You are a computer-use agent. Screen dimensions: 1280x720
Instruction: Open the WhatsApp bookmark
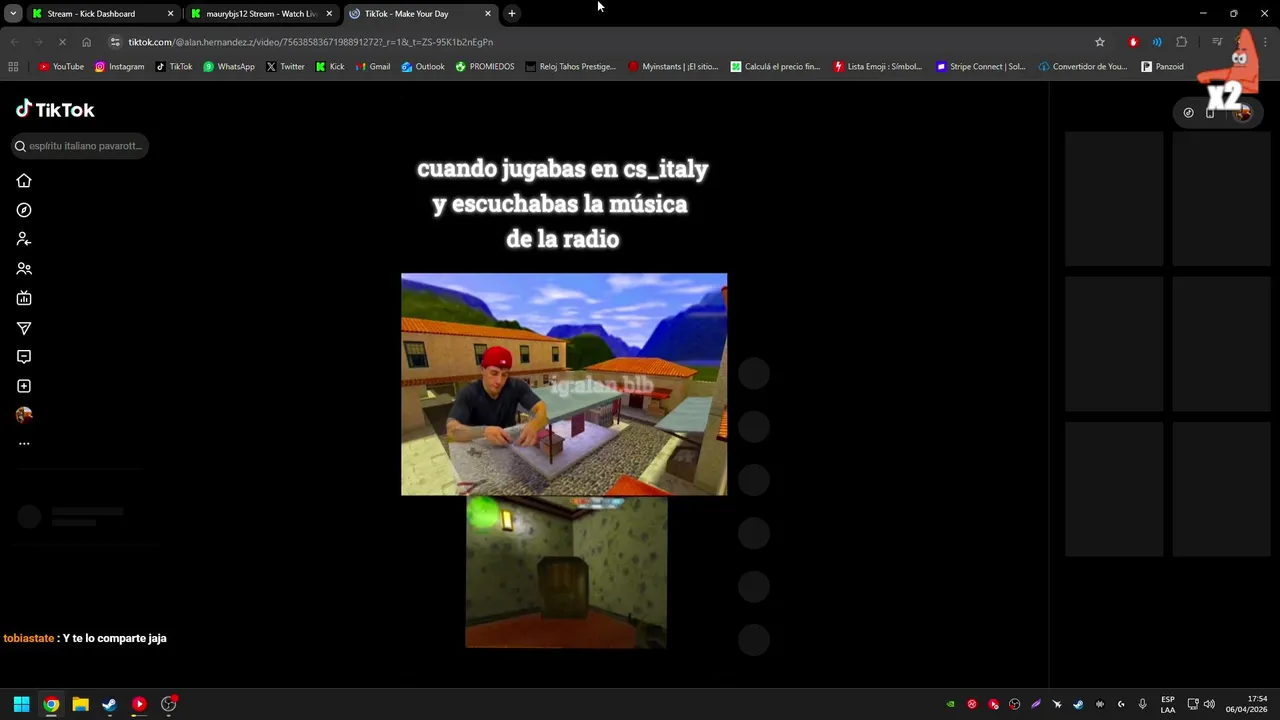(229, 67)
